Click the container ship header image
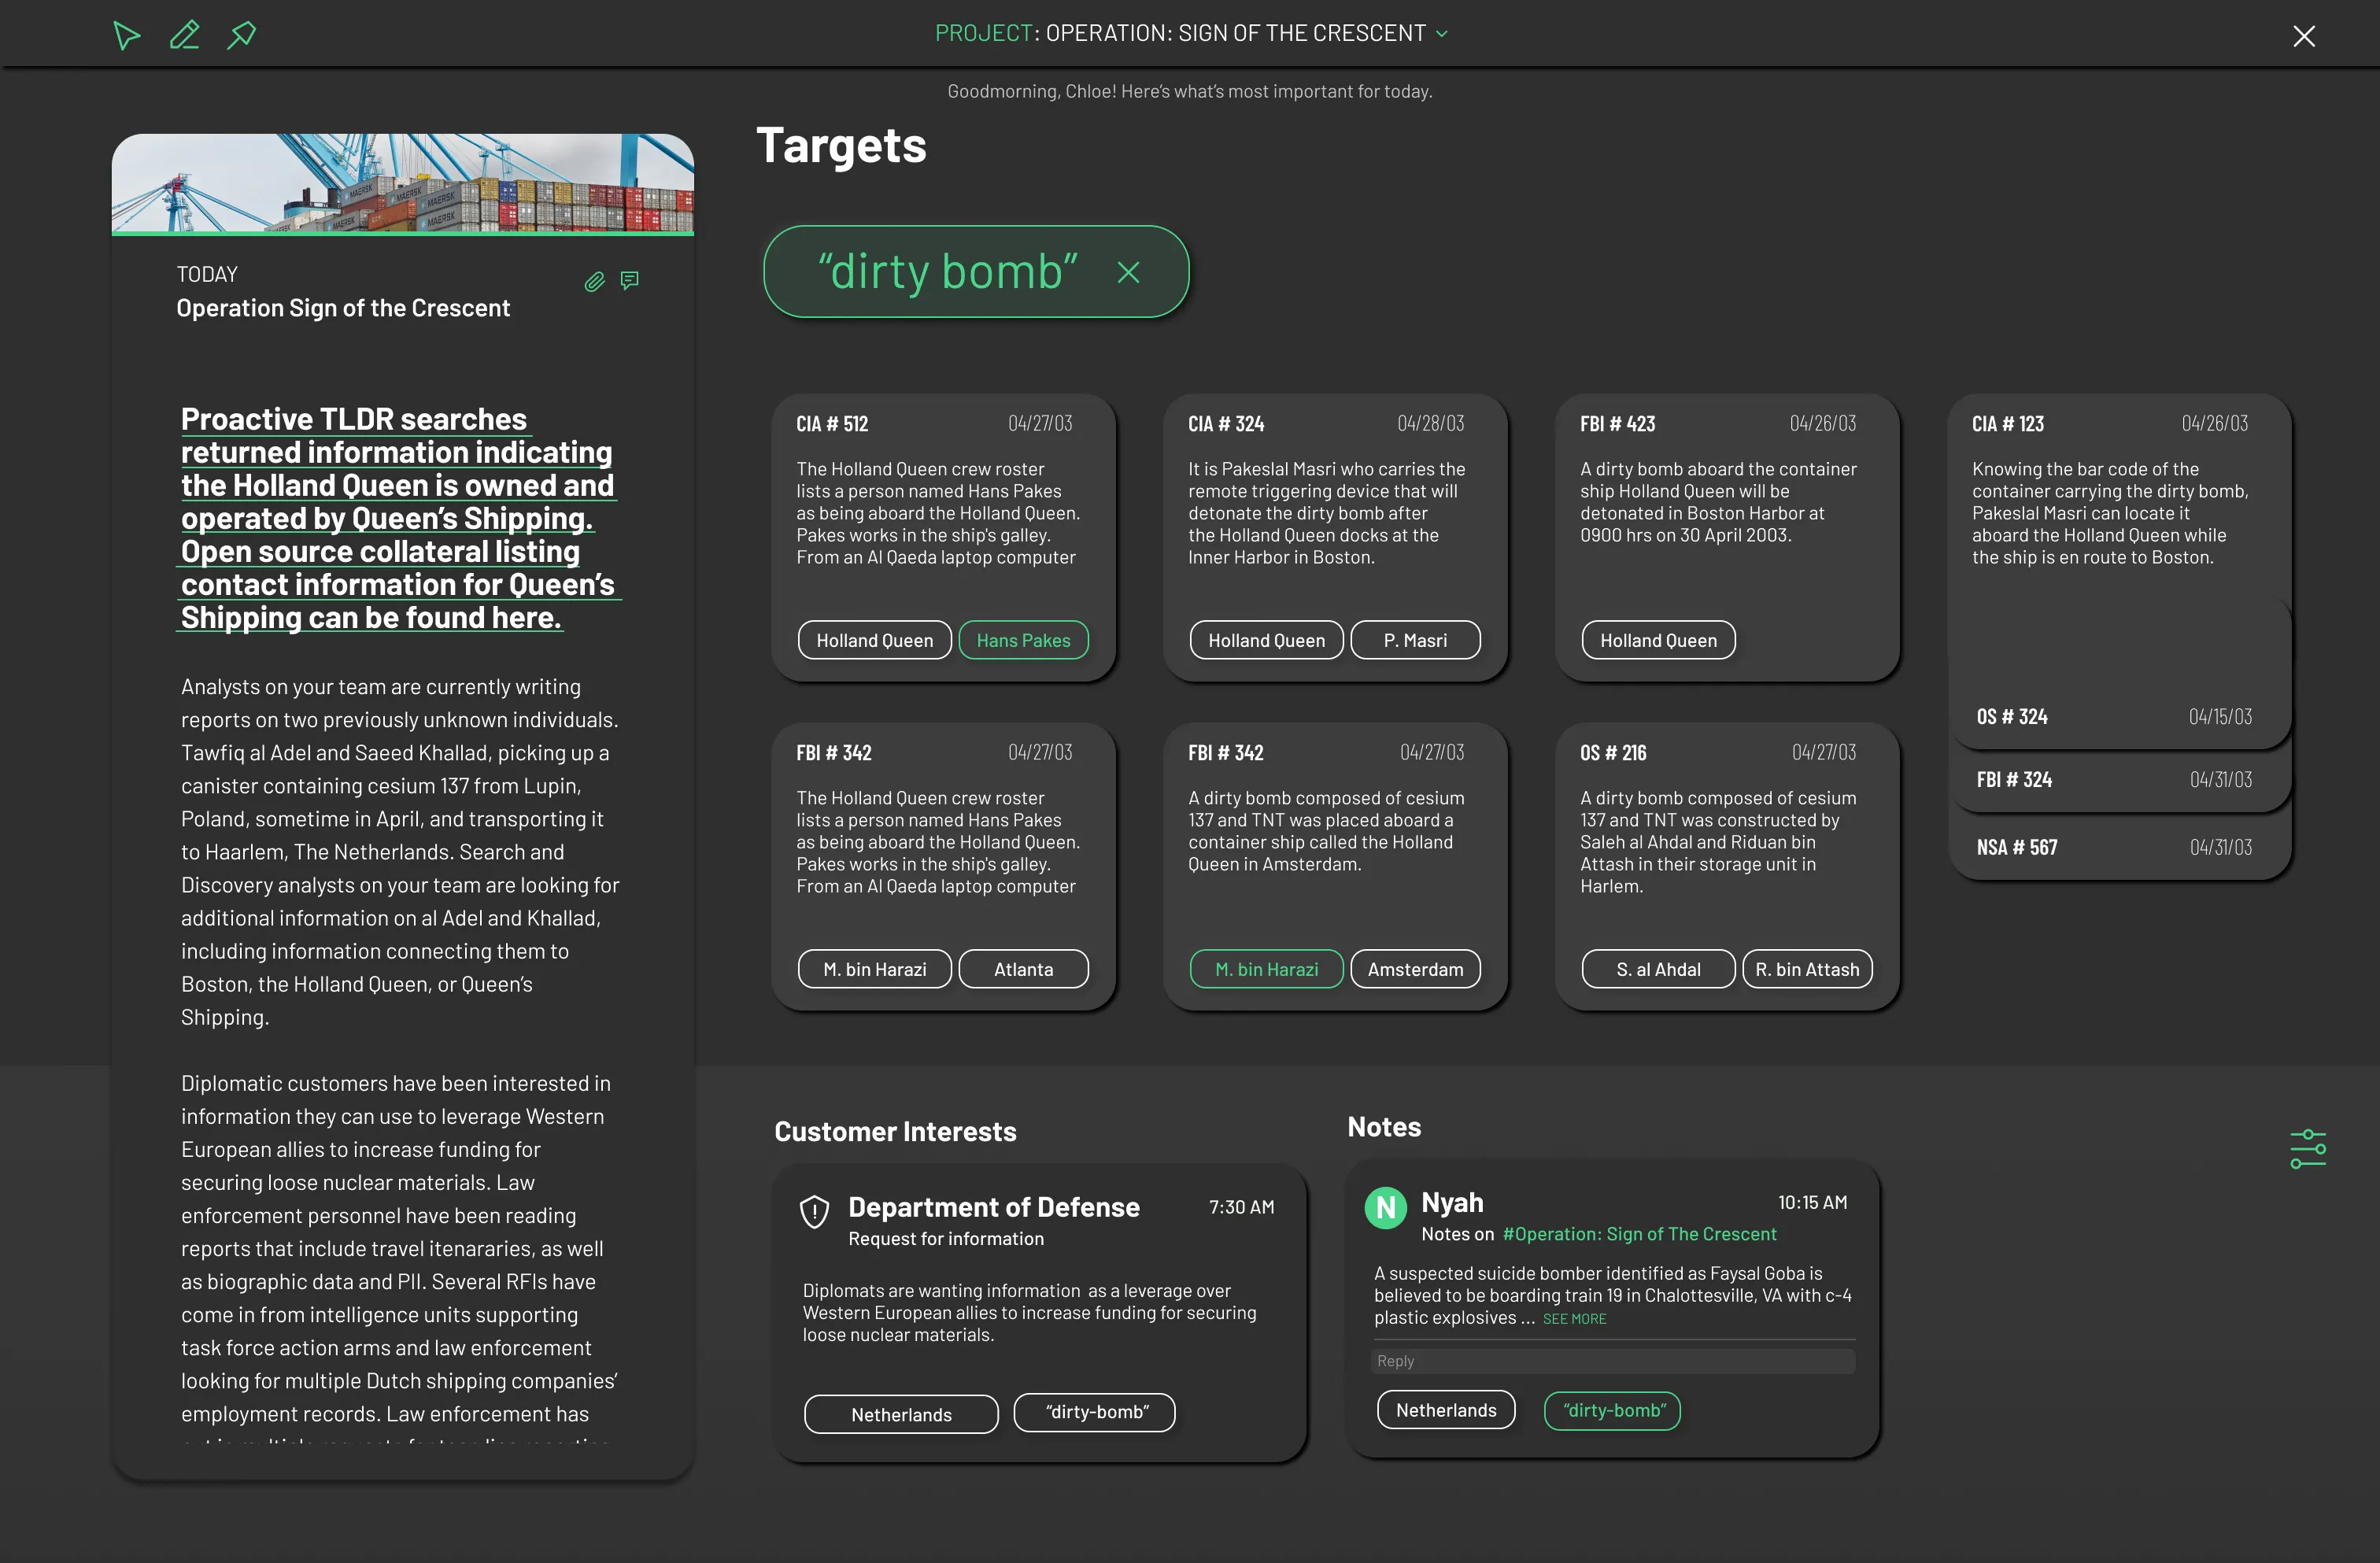This screenshot has height=1563, width=2380. 402,183
